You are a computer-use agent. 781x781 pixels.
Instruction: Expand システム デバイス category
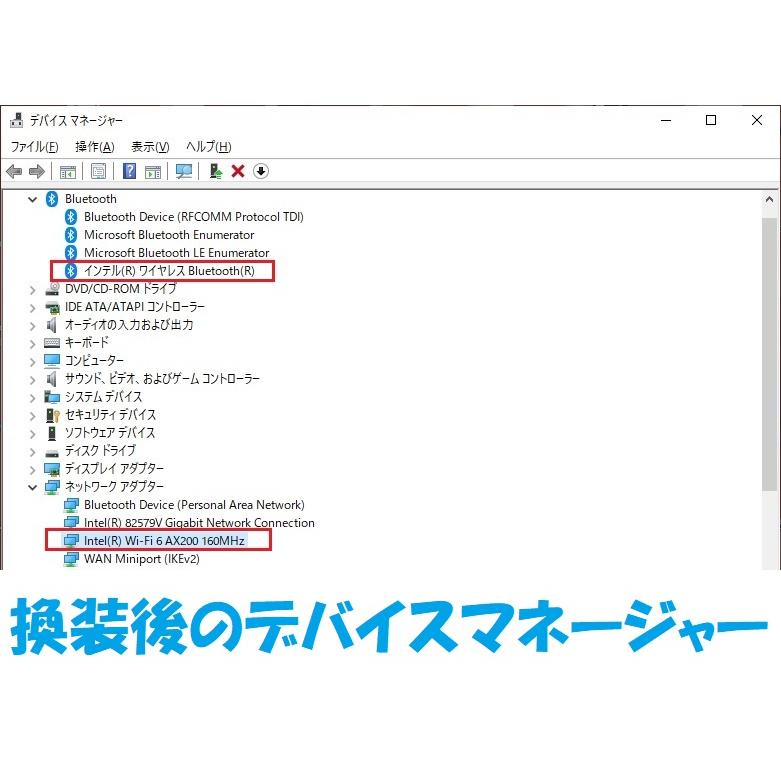click(x=33, y=398)
